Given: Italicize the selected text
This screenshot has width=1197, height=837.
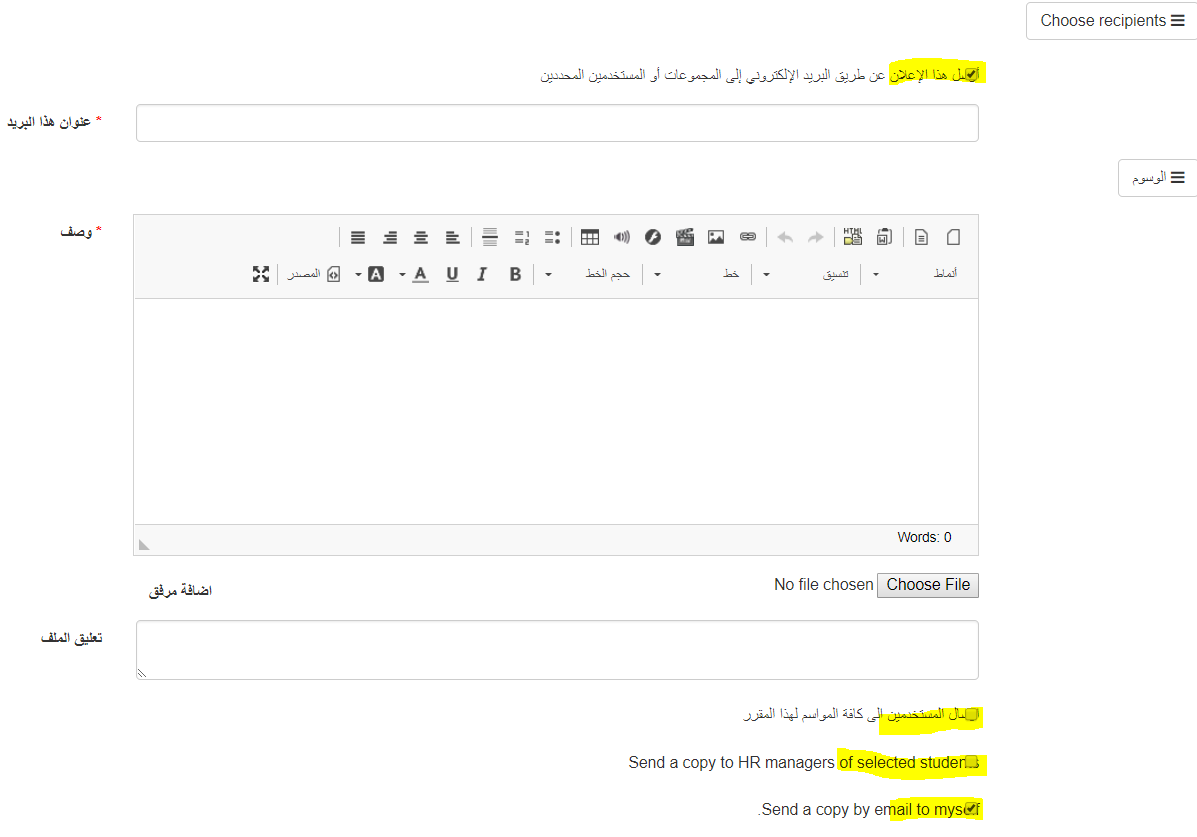Looking at the screenshot, I should click(482, 274).
